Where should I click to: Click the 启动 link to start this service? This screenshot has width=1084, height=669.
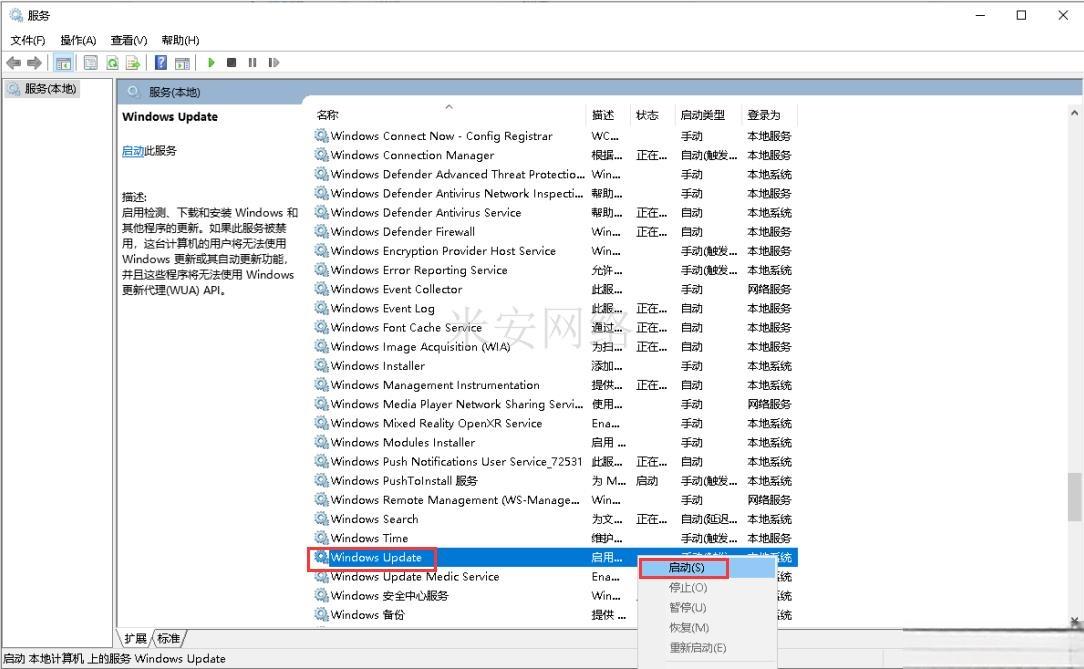pyautogui.click(x=133, y=151)
